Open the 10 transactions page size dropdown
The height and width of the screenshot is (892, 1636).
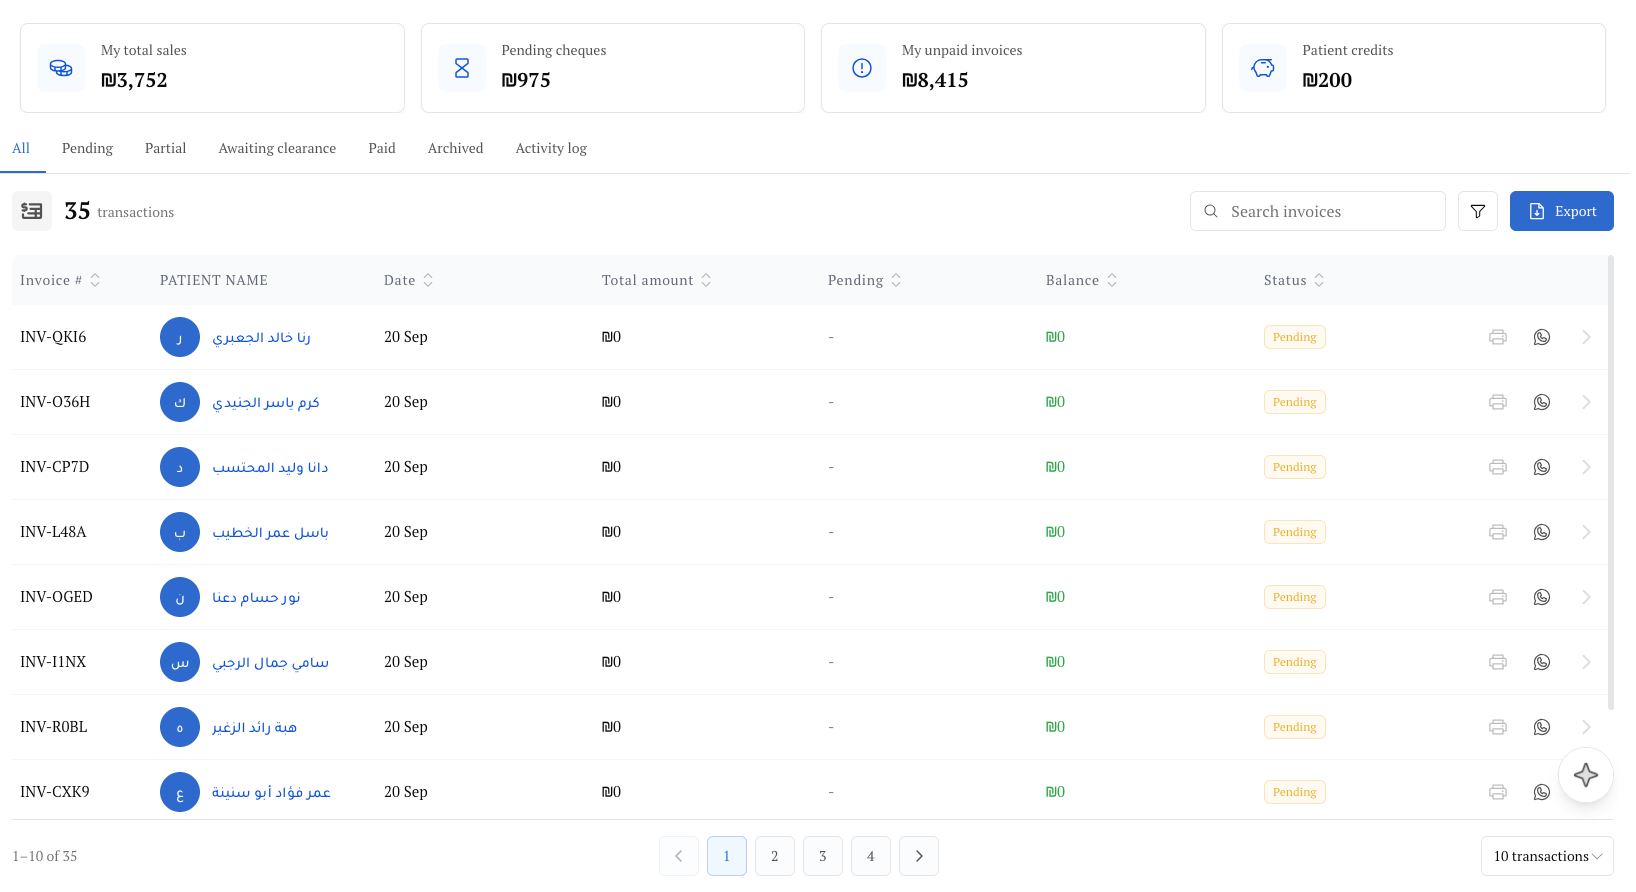pyautogui.click(x=1547, y=856)
